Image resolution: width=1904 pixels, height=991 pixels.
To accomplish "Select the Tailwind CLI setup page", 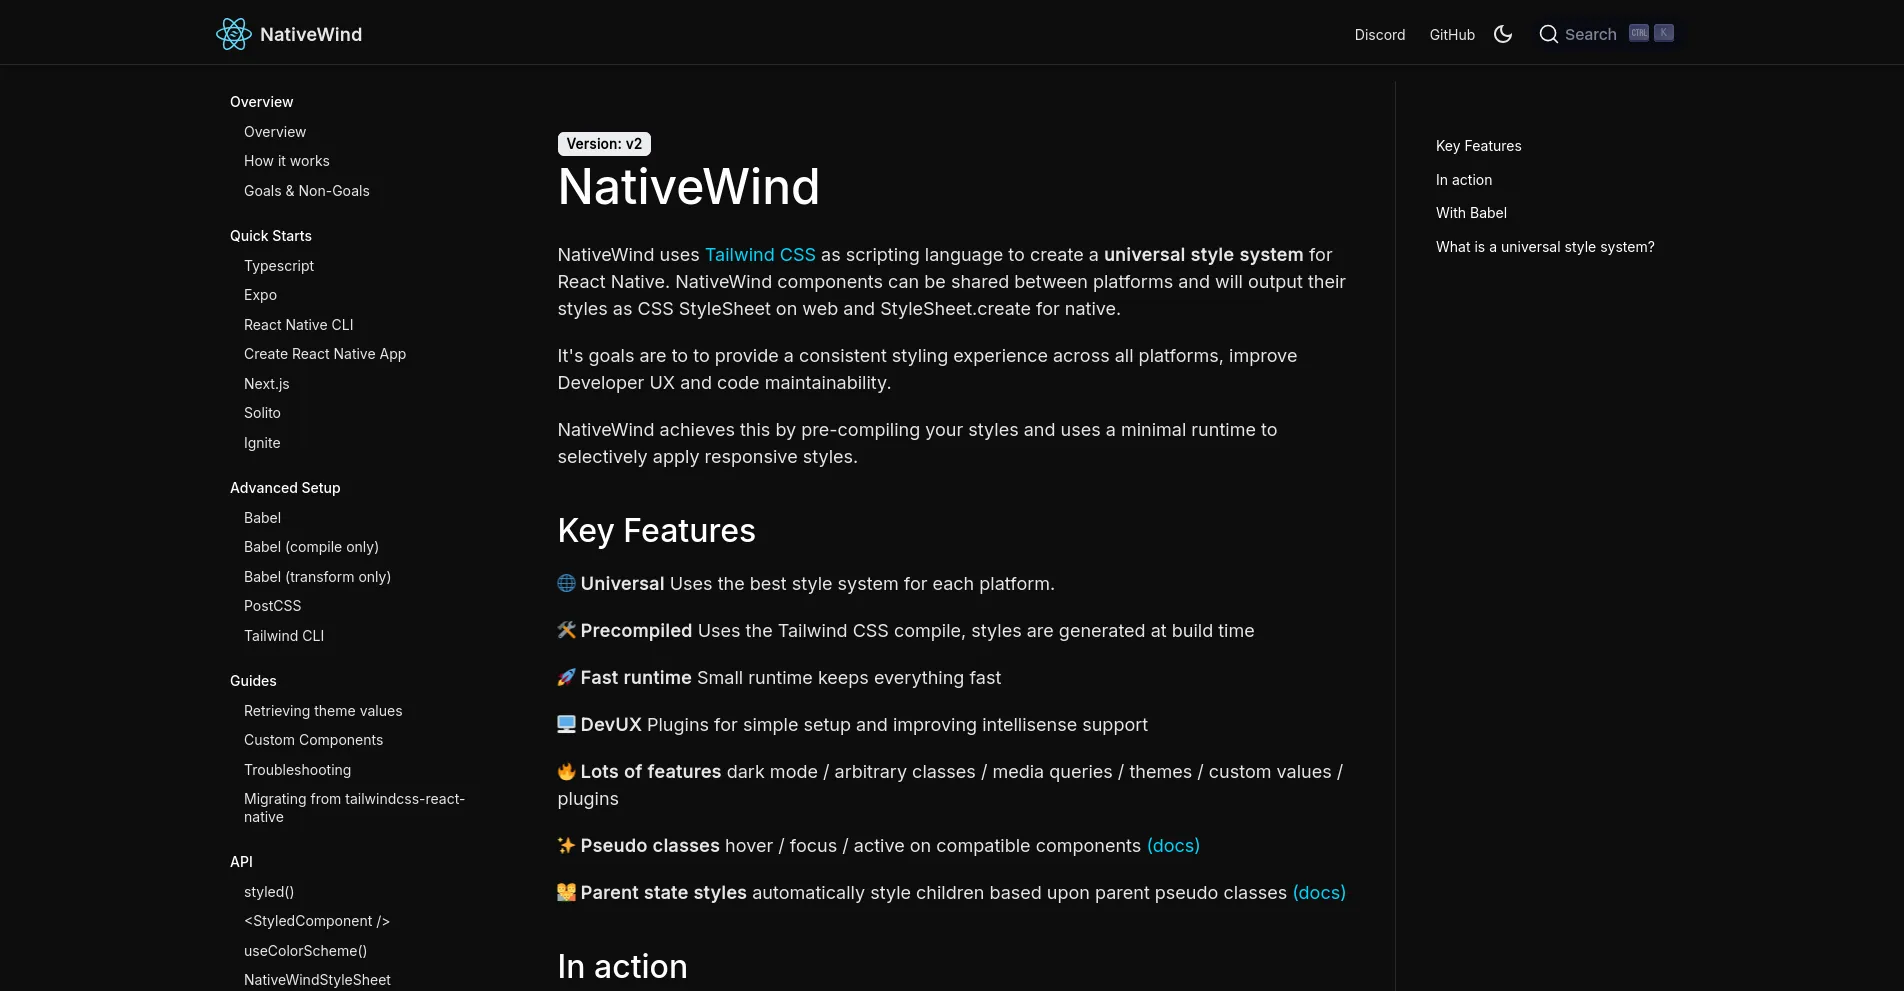I will tap(283, 635).
